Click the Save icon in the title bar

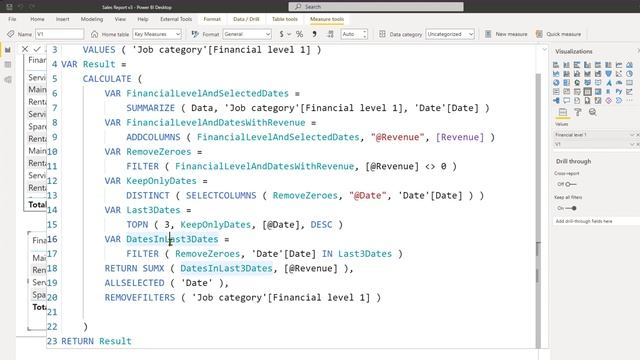pyautogui.click(x=9, y=7)
